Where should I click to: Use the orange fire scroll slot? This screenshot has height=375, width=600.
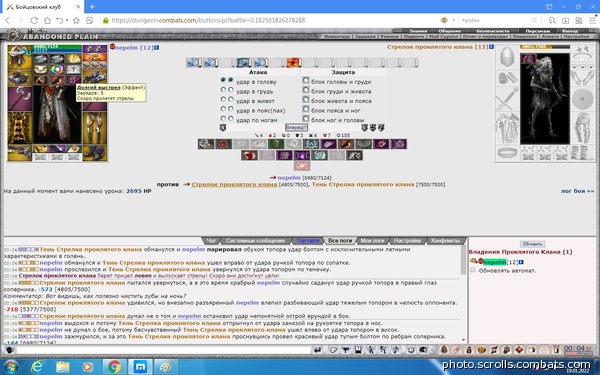pos(293,62)
